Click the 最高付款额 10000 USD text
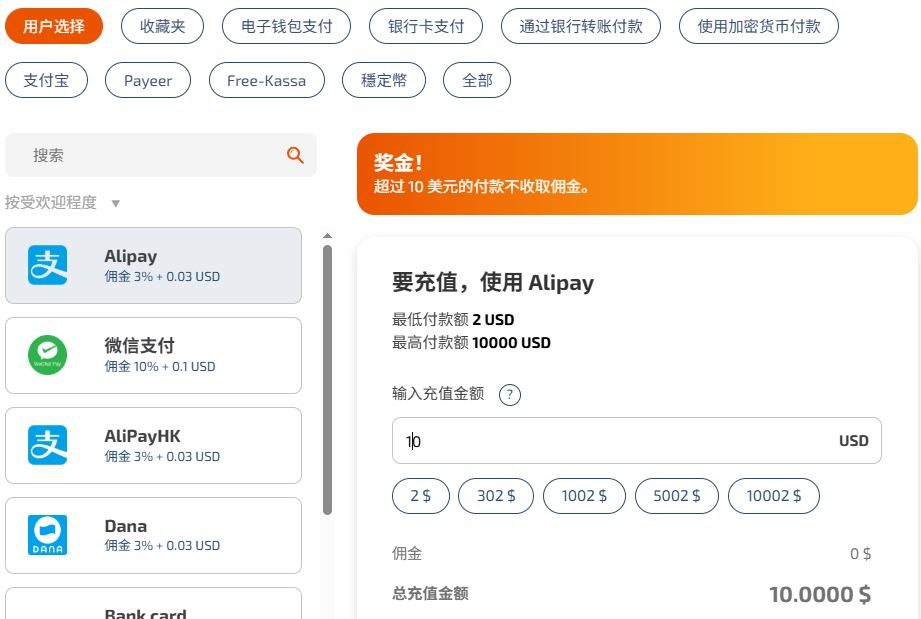This screenshot has height=619, width=921. pyautogui.click(x=471, y=342)
